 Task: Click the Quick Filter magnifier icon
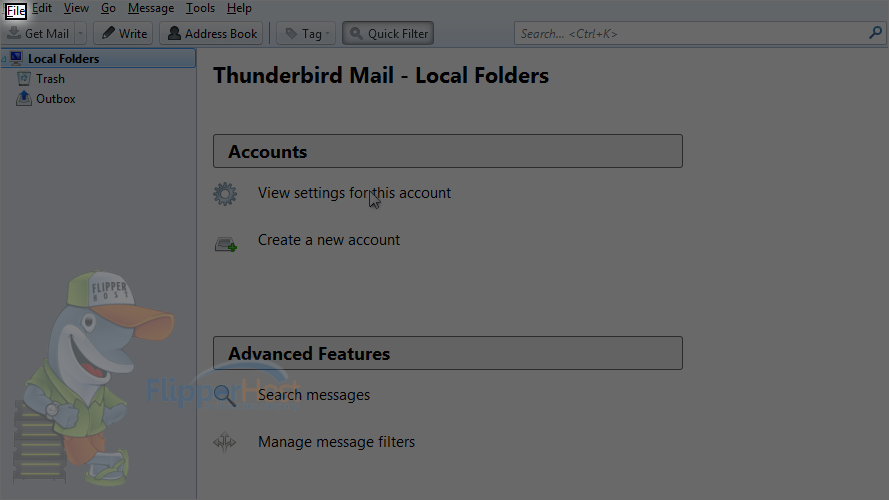[x=356, y=33]
